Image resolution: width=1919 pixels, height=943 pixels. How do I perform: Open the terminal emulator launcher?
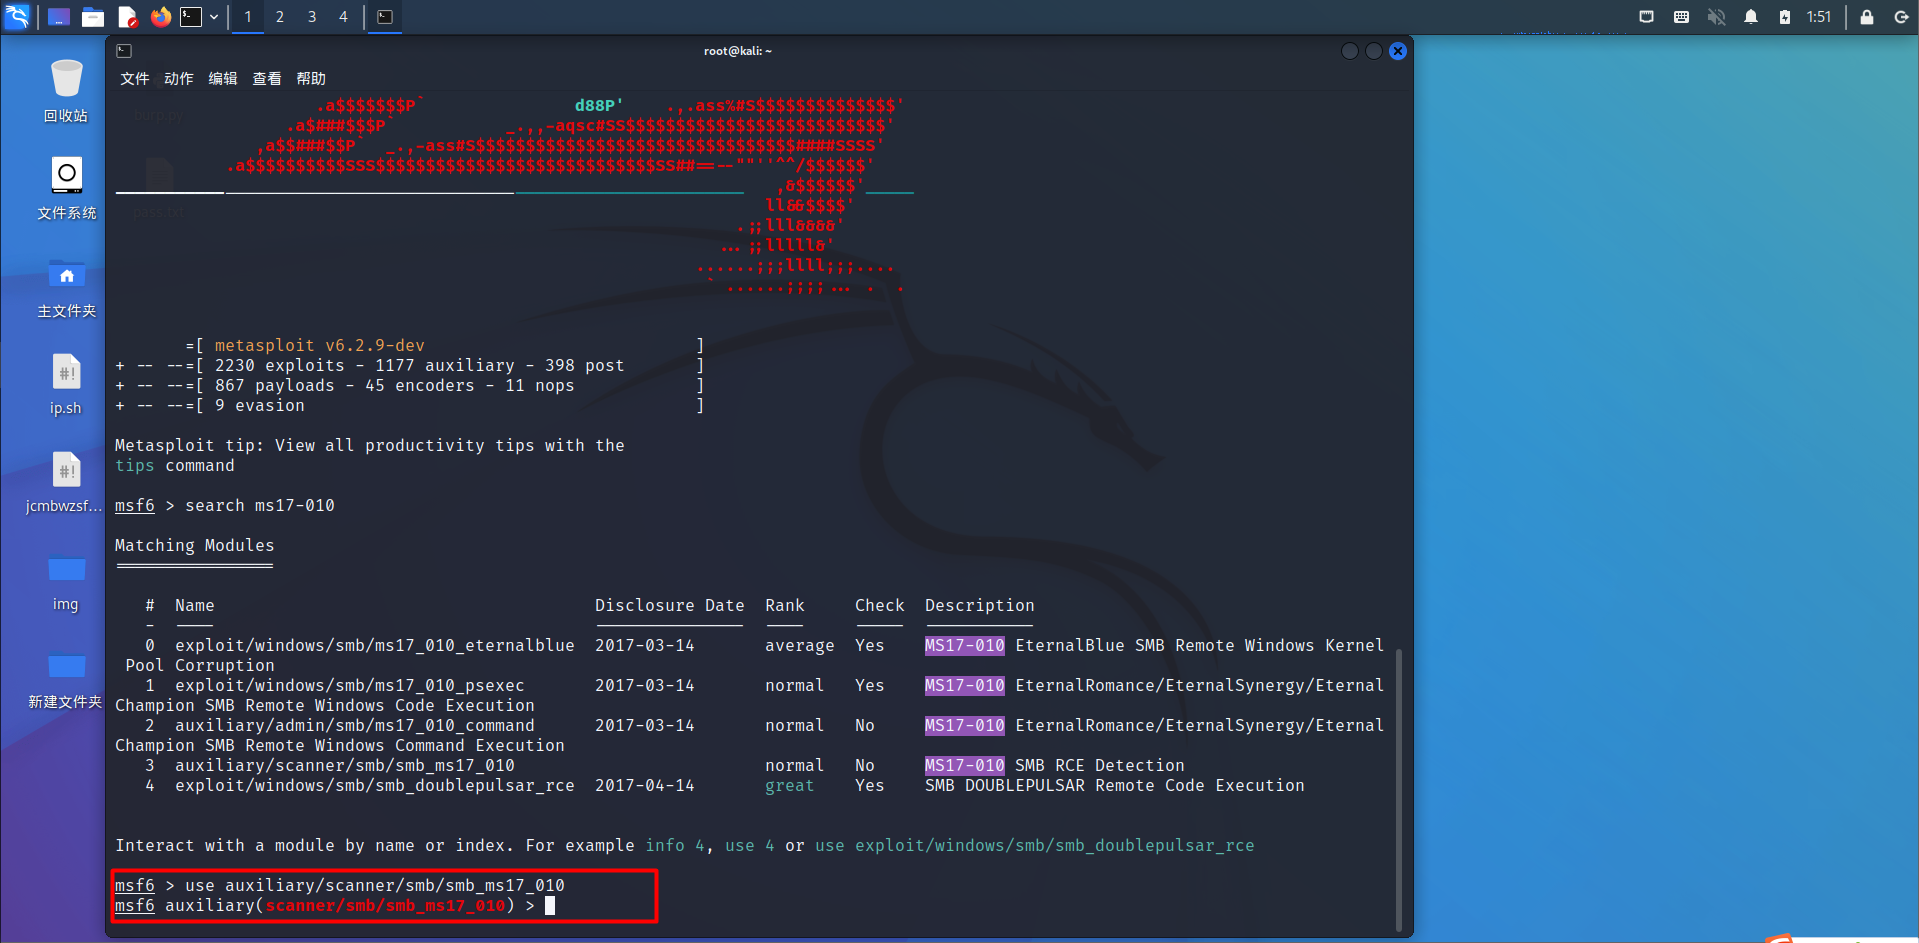click(x=191, y=17)
